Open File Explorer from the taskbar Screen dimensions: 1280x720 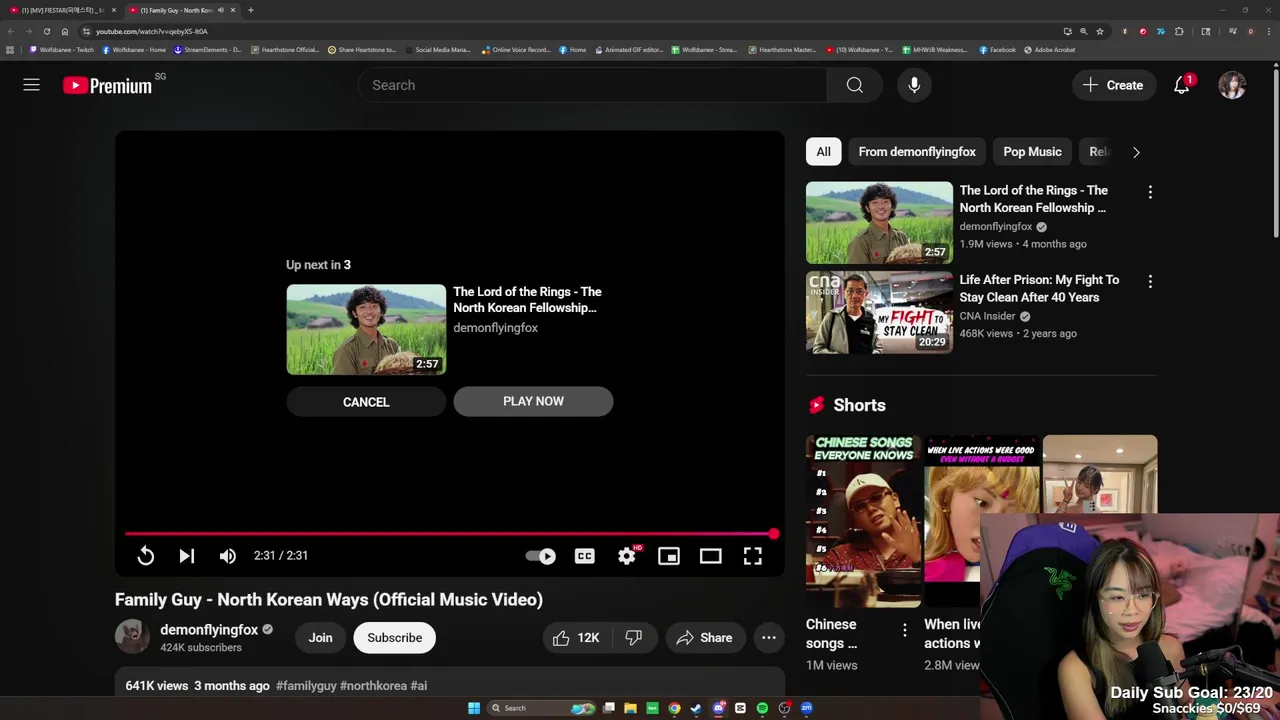[x=630, y=708]
